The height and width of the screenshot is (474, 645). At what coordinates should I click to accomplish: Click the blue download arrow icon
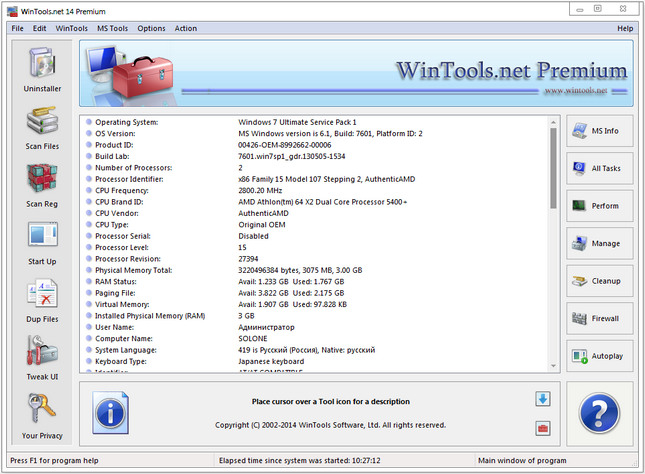542,399
